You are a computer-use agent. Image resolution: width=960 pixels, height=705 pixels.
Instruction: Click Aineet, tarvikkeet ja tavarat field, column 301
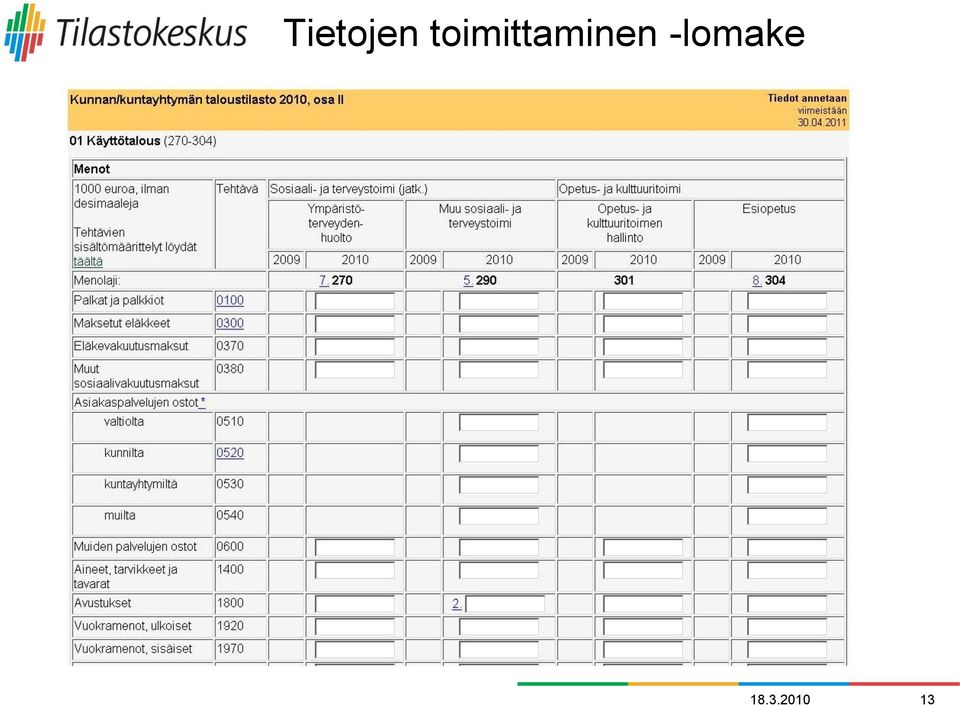(x=643, y=570)
